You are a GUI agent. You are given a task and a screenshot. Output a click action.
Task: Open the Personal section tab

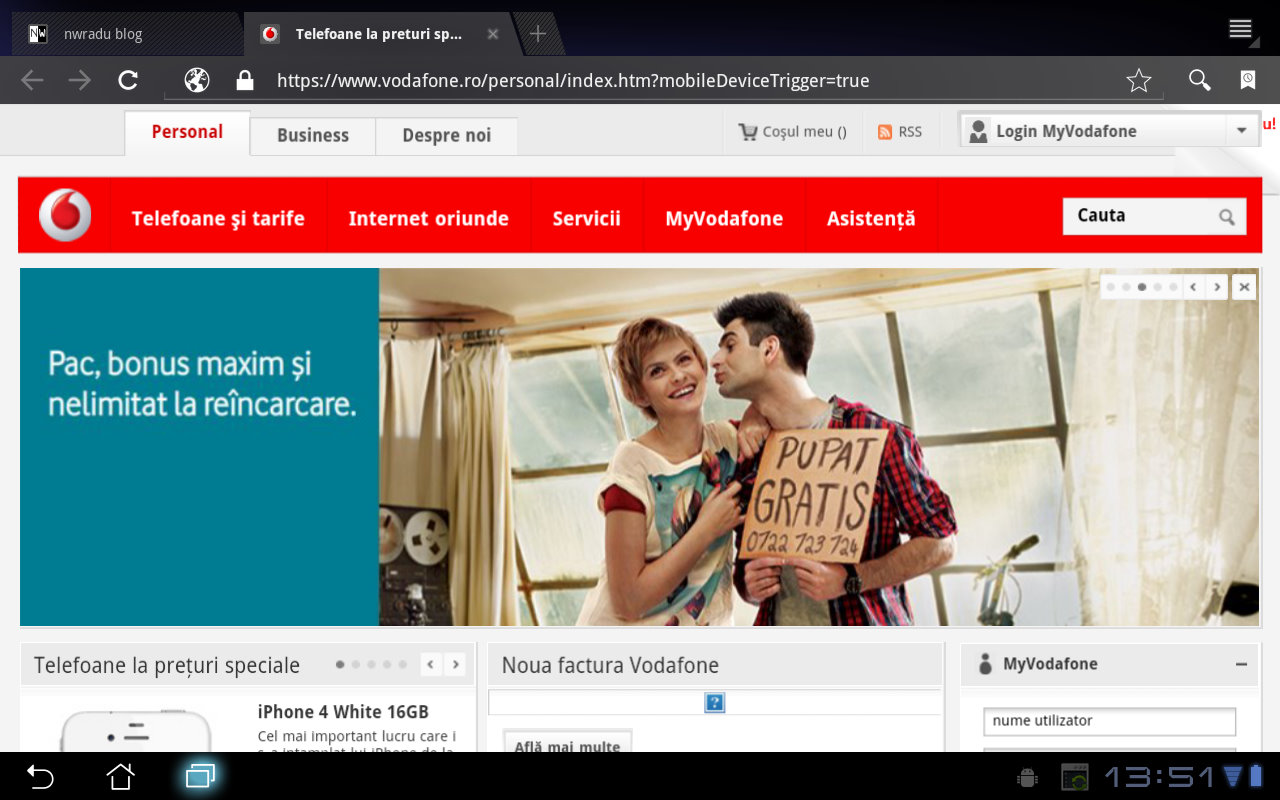187,132
